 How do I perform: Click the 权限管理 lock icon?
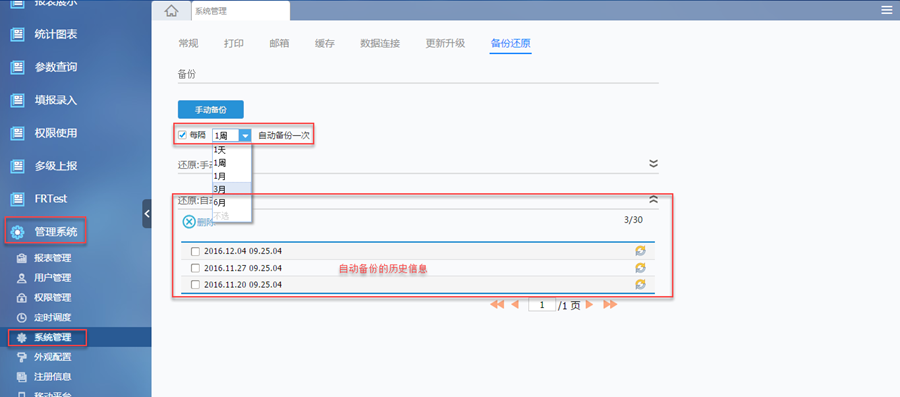[22, 298]
